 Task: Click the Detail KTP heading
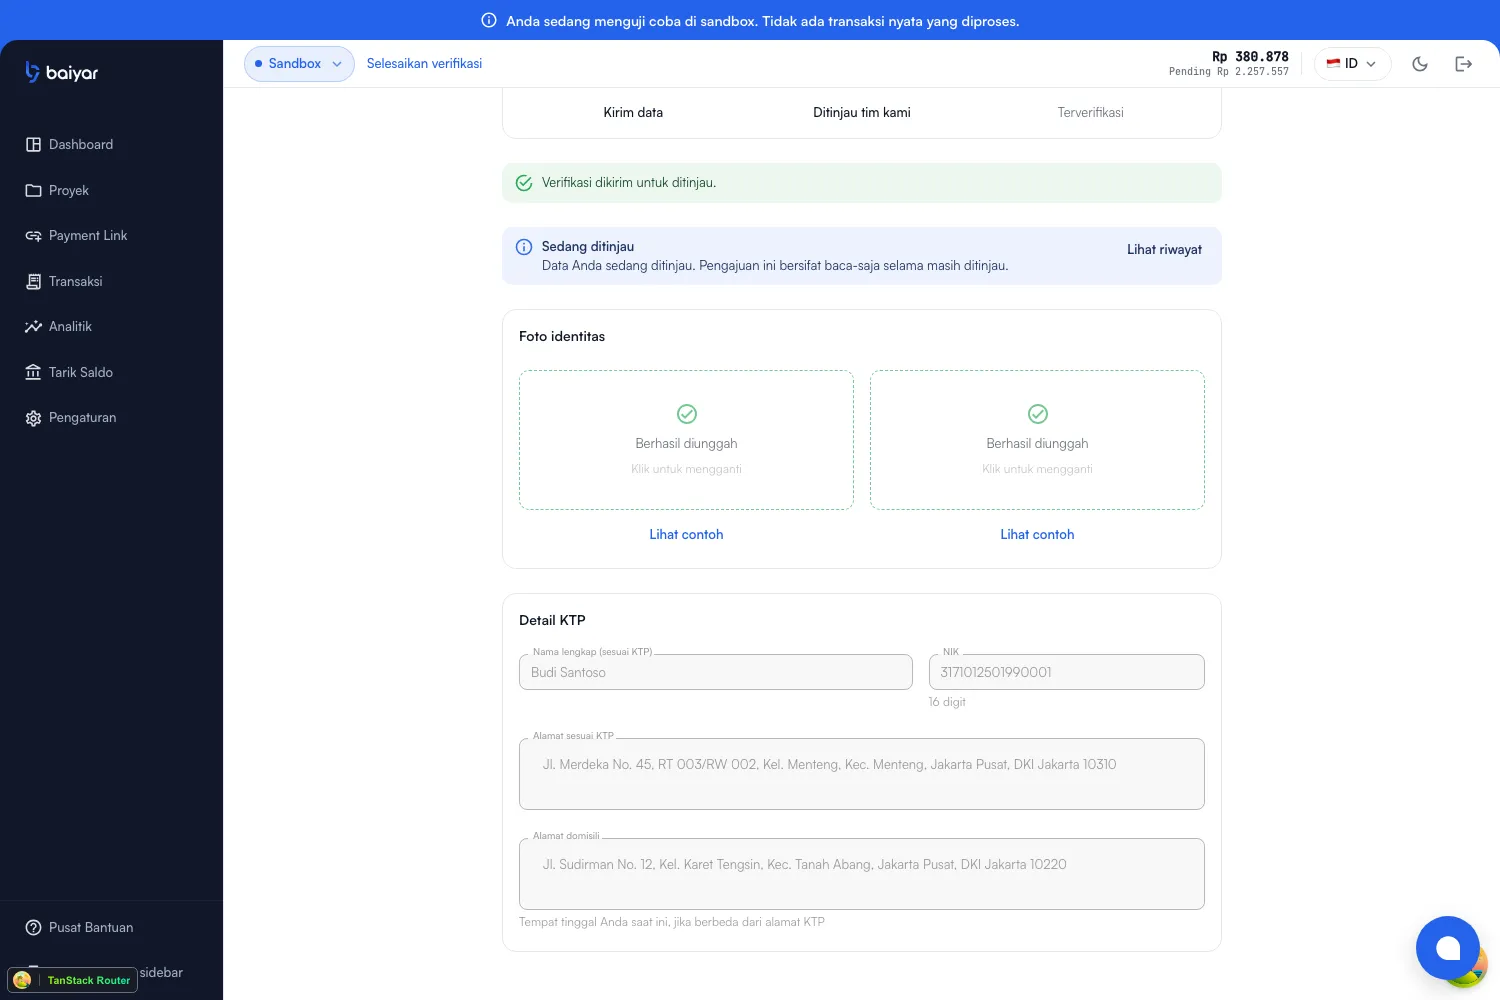coord(552,621)
